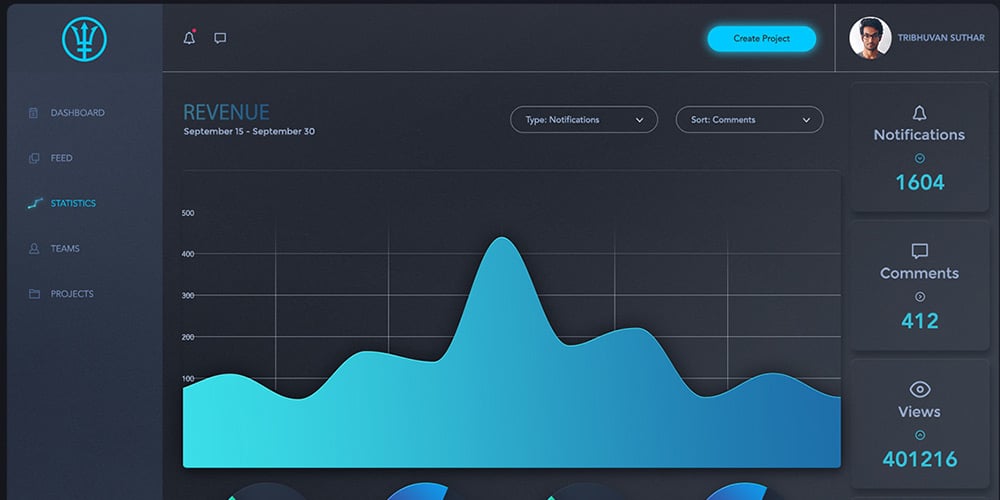Open the Feed section
1000x500 pixels.
point(62,158)
